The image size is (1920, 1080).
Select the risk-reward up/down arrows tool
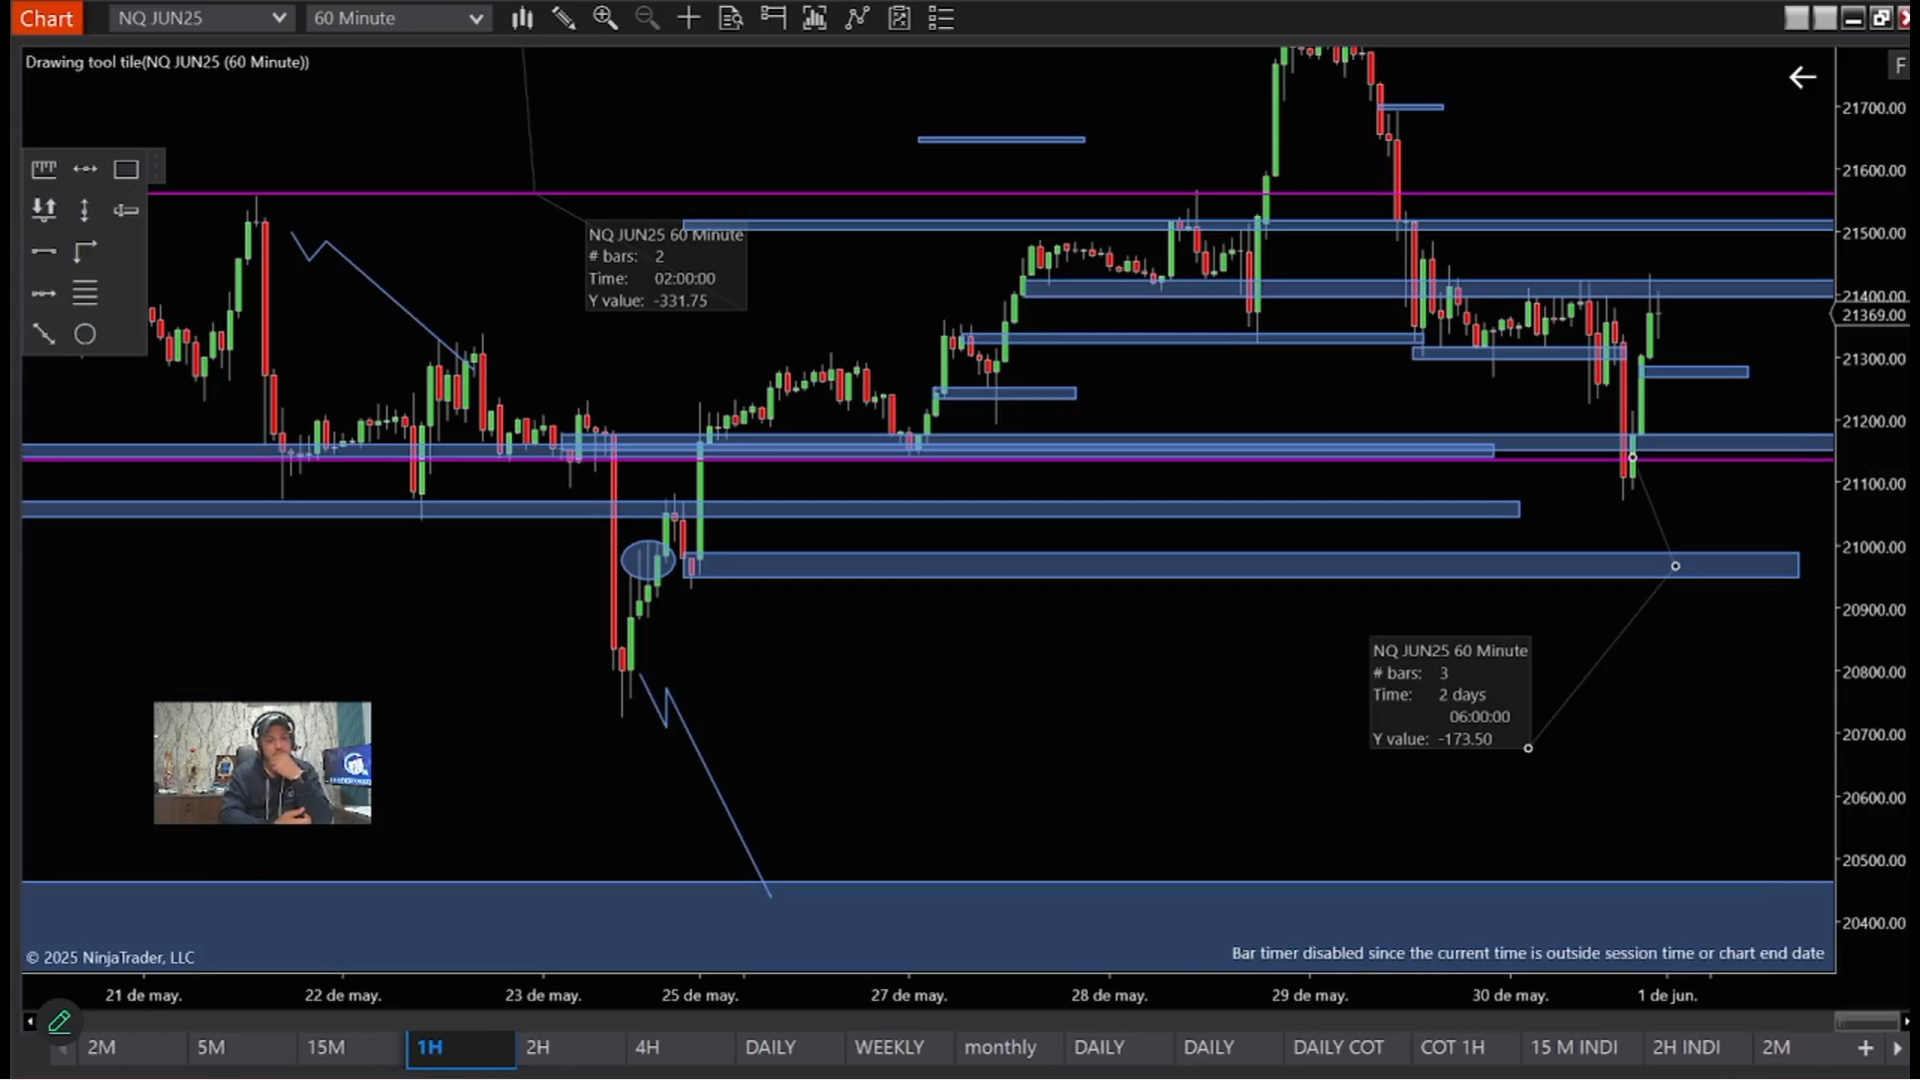tap(44, 210)
